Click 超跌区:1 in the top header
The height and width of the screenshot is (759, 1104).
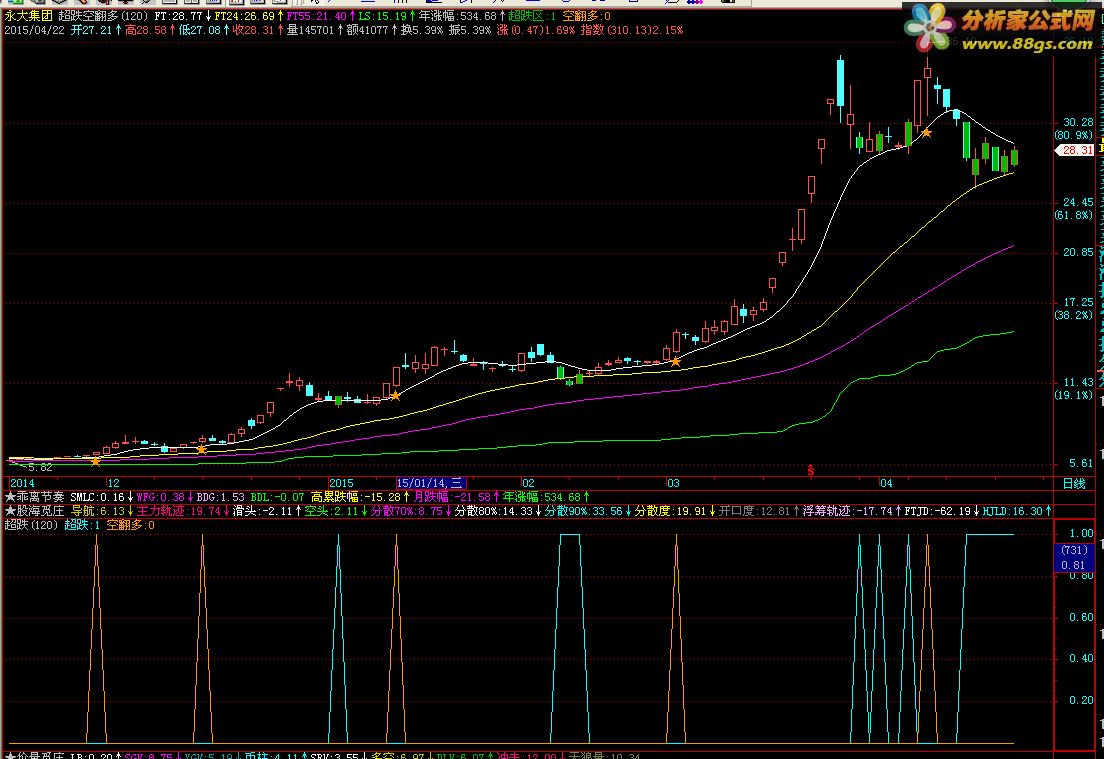click(532, 15)
